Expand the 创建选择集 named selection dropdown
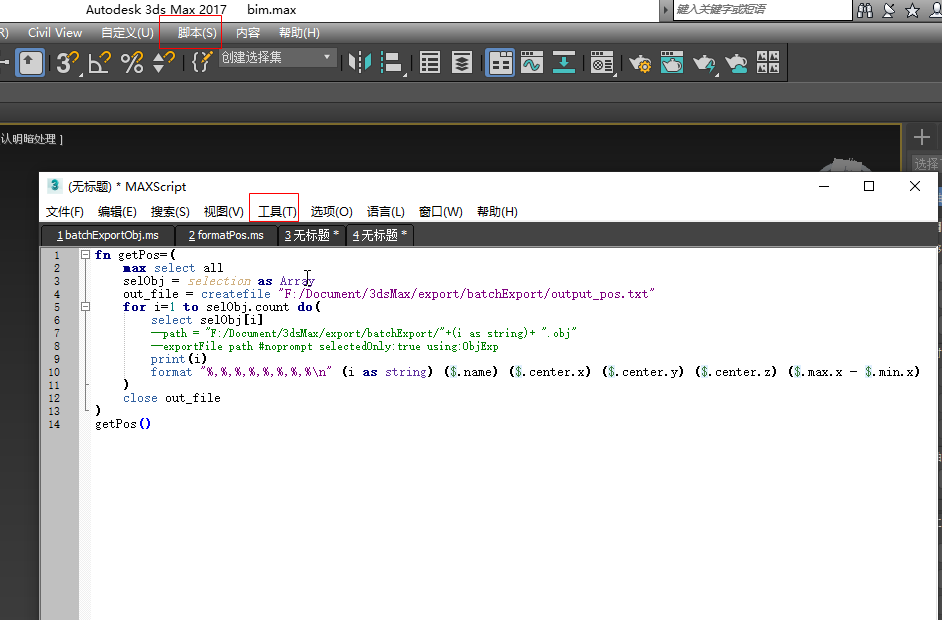This screenshot has width=942, height=620. (x=327, y=58)
